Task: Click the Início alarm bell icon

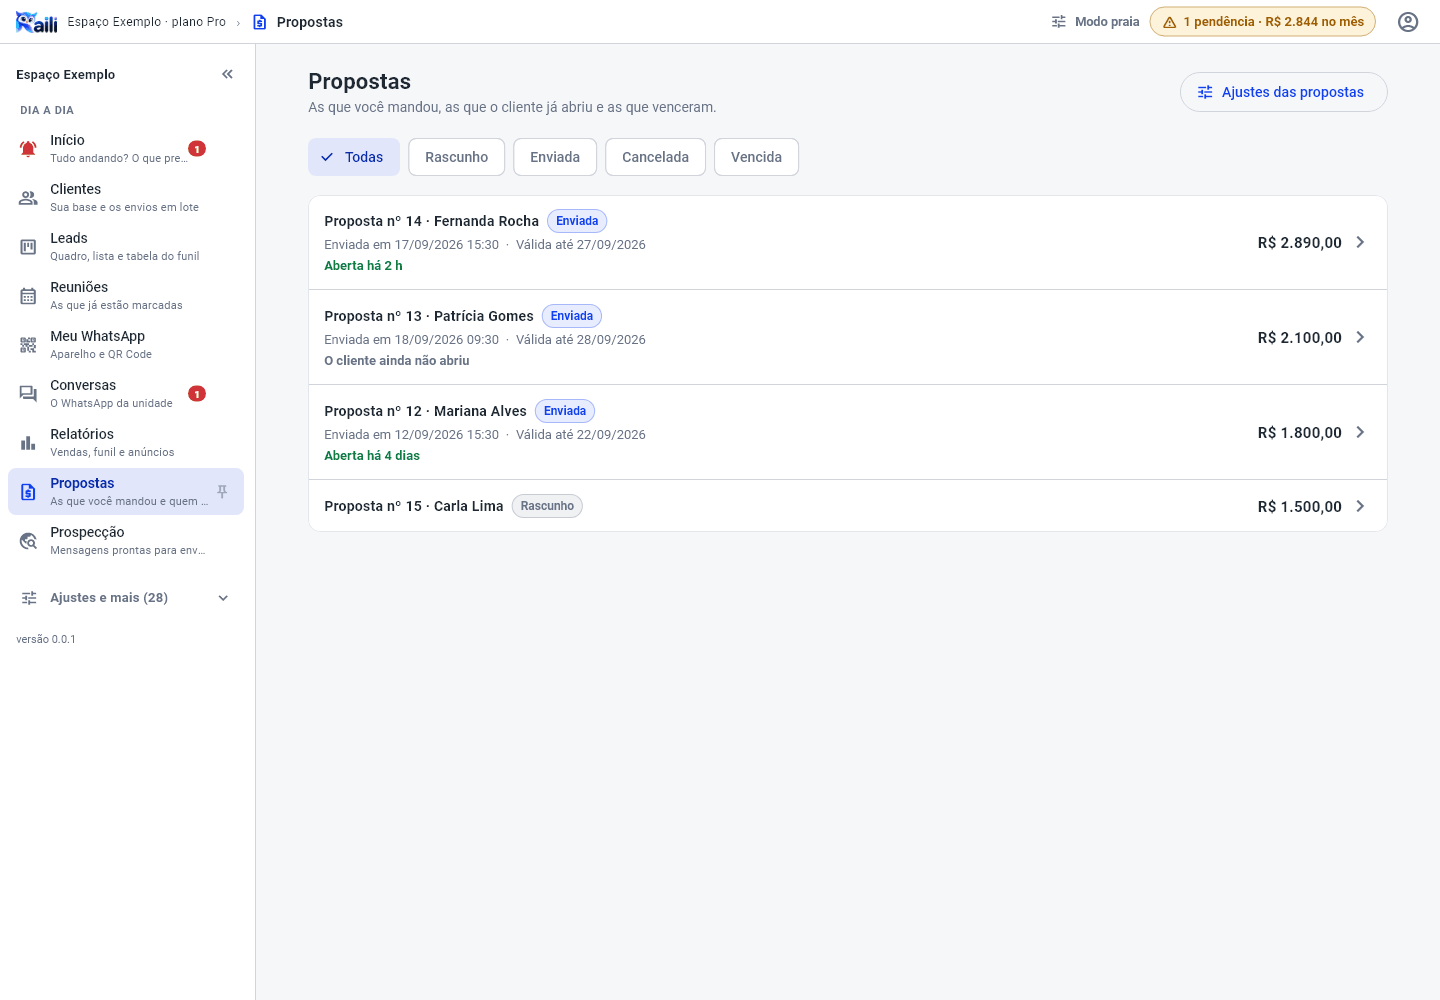Action: pyautogui.click(x=28, y=149)
